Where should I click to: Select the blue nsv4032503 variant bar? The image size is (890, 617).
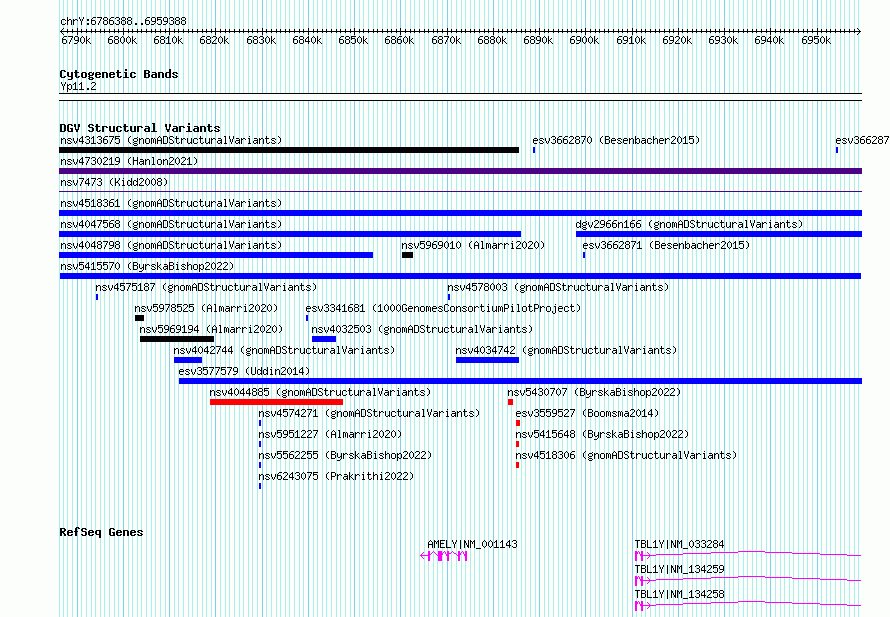(324, 339)
